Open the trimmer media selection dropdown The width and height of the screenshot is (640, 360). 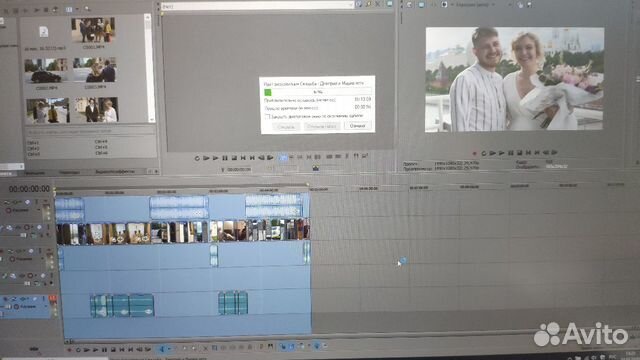tap(351, 5)
